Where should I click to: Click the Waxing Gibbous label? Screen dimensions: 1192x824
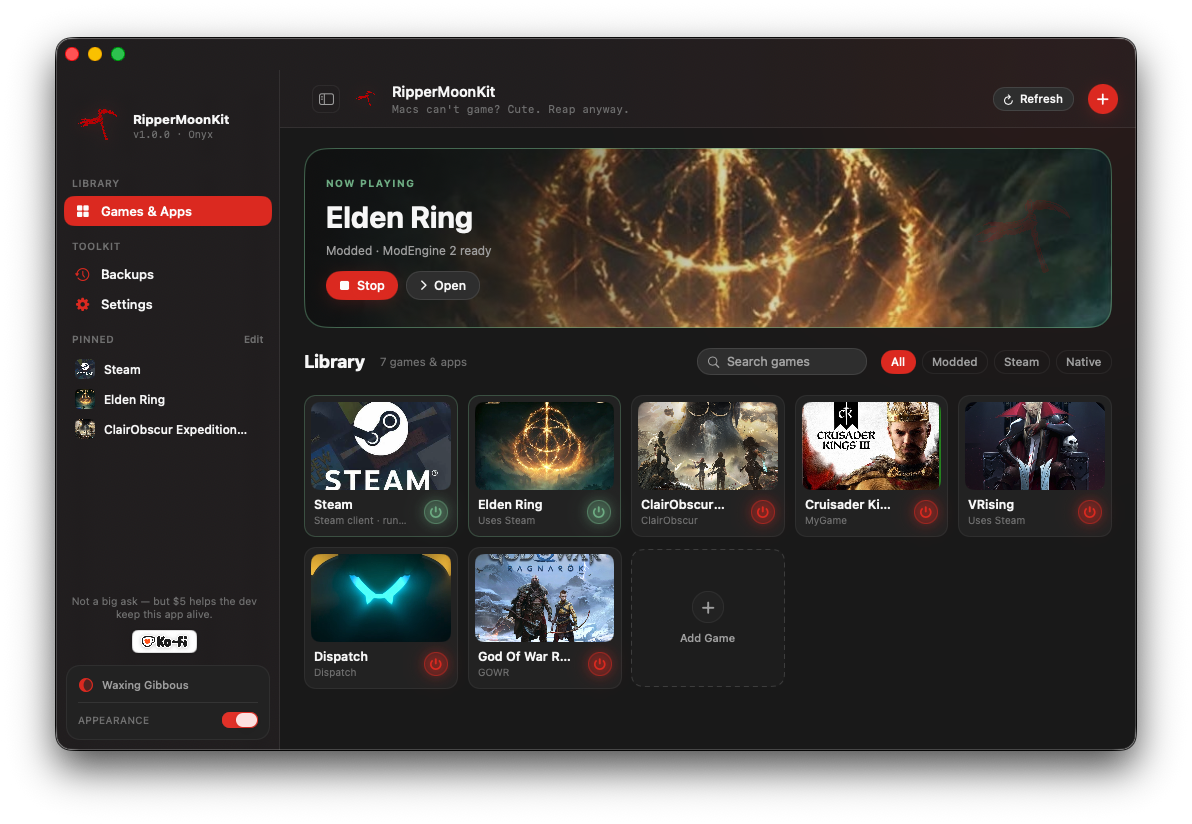tap(145, 685)
